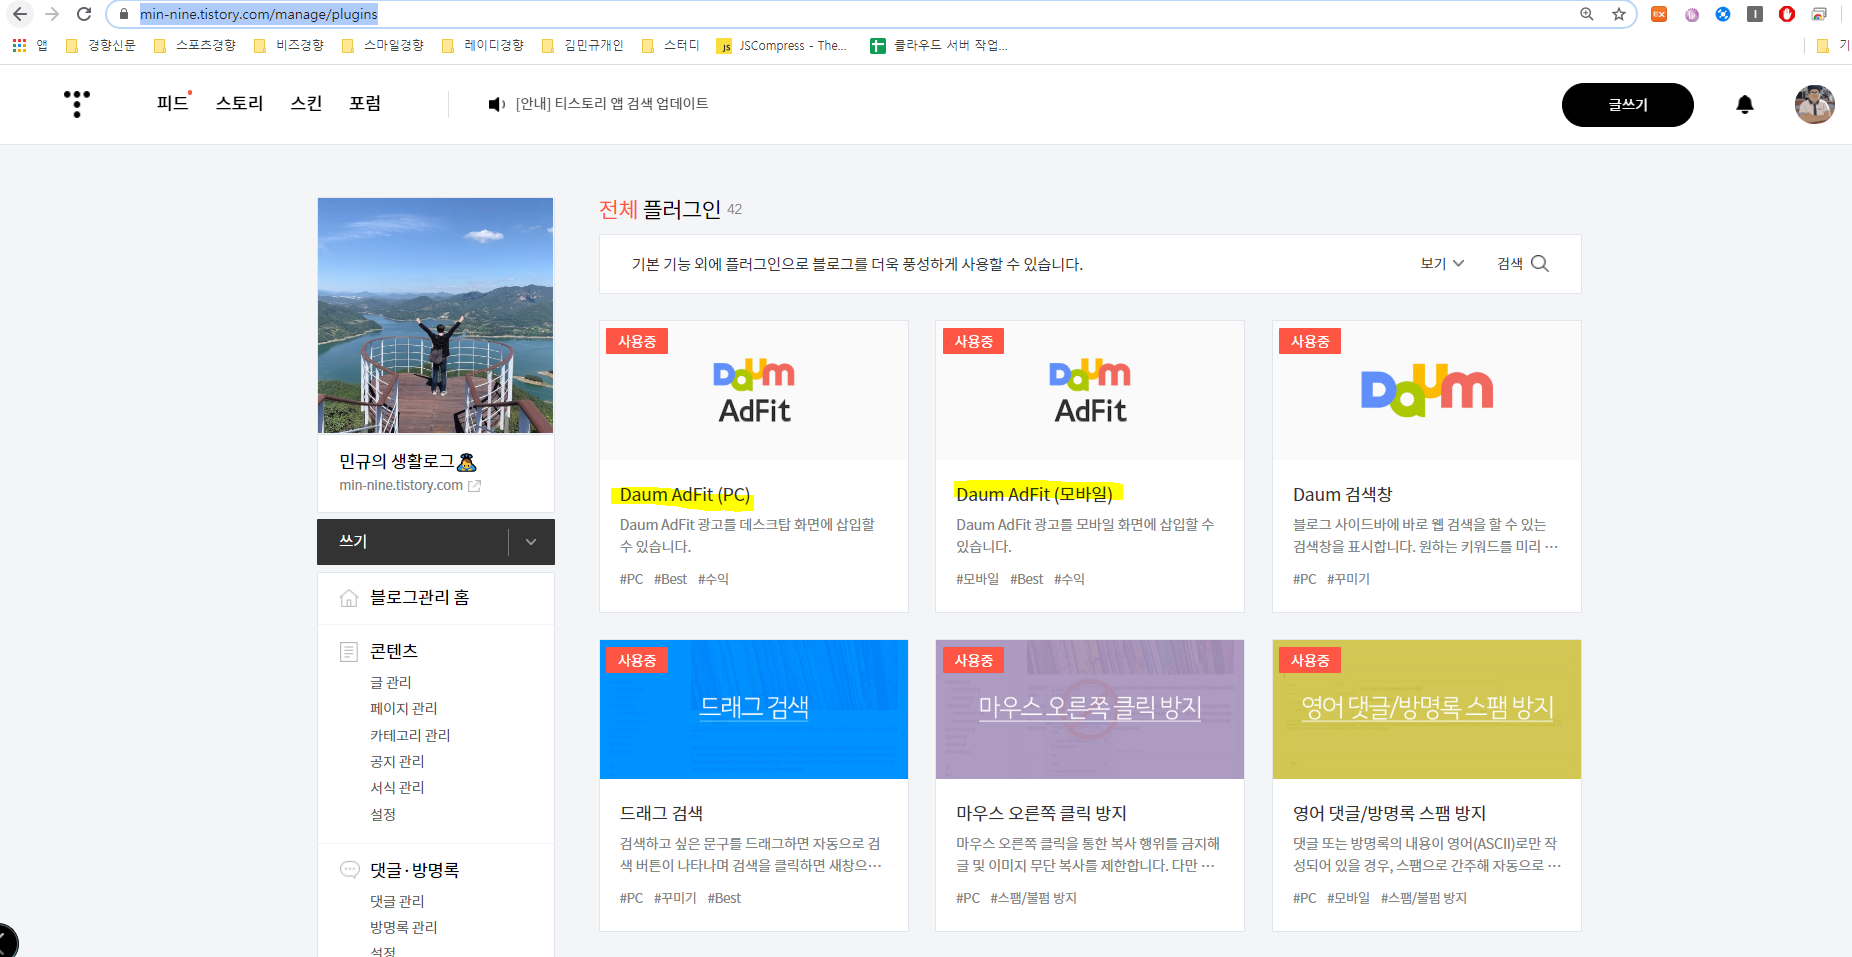Click the zoom magnifier icon in the address bar
The height and width of the screenshot is (957, 1852).
1587,14
